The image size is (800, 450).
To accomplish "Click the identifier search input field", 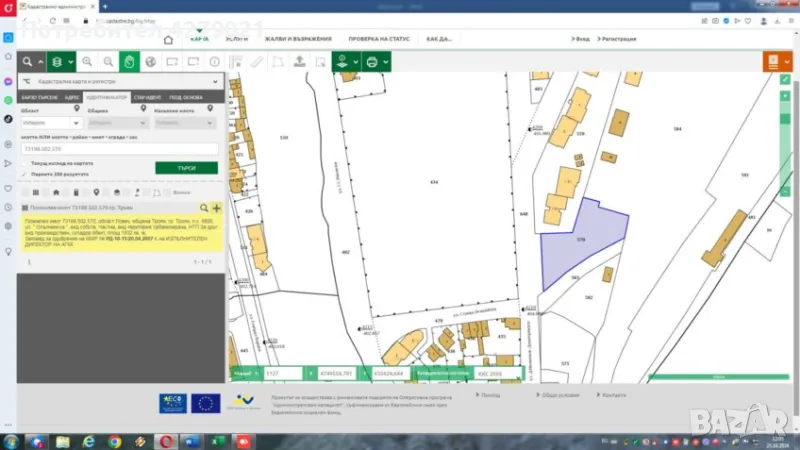I will [118, 148].
